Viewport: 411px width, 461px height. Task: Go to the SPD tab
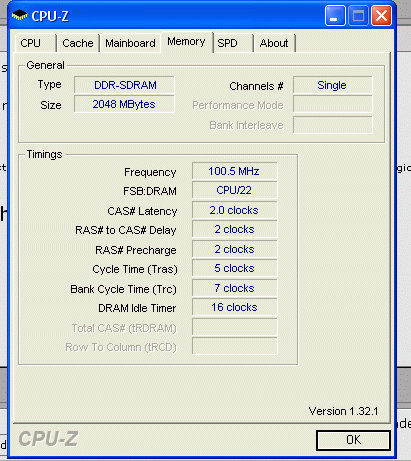point(233,43)
